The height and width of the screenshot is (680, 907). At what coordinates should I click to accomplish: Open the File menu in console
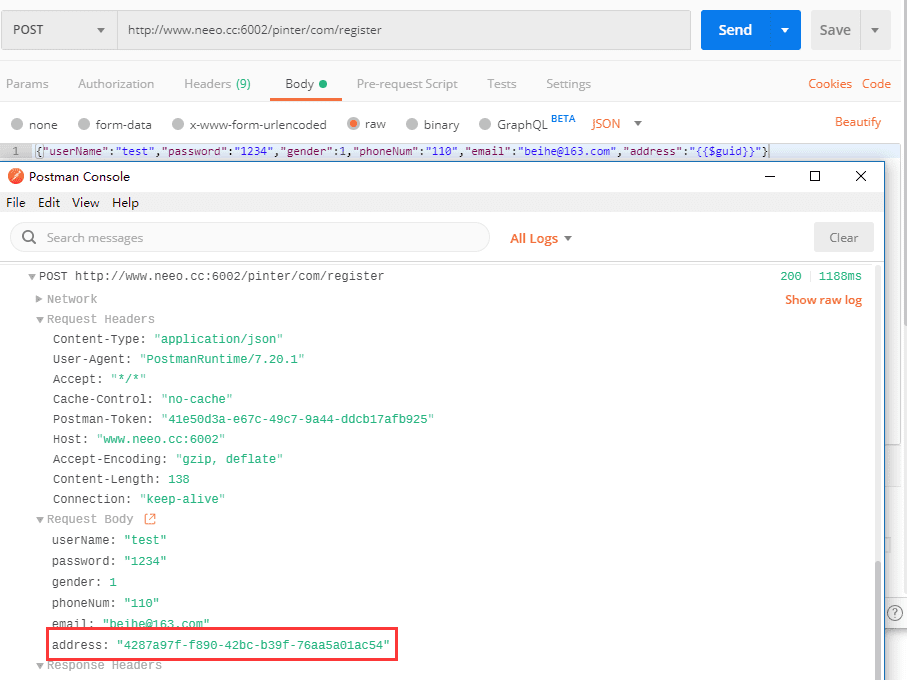[16, 202]
